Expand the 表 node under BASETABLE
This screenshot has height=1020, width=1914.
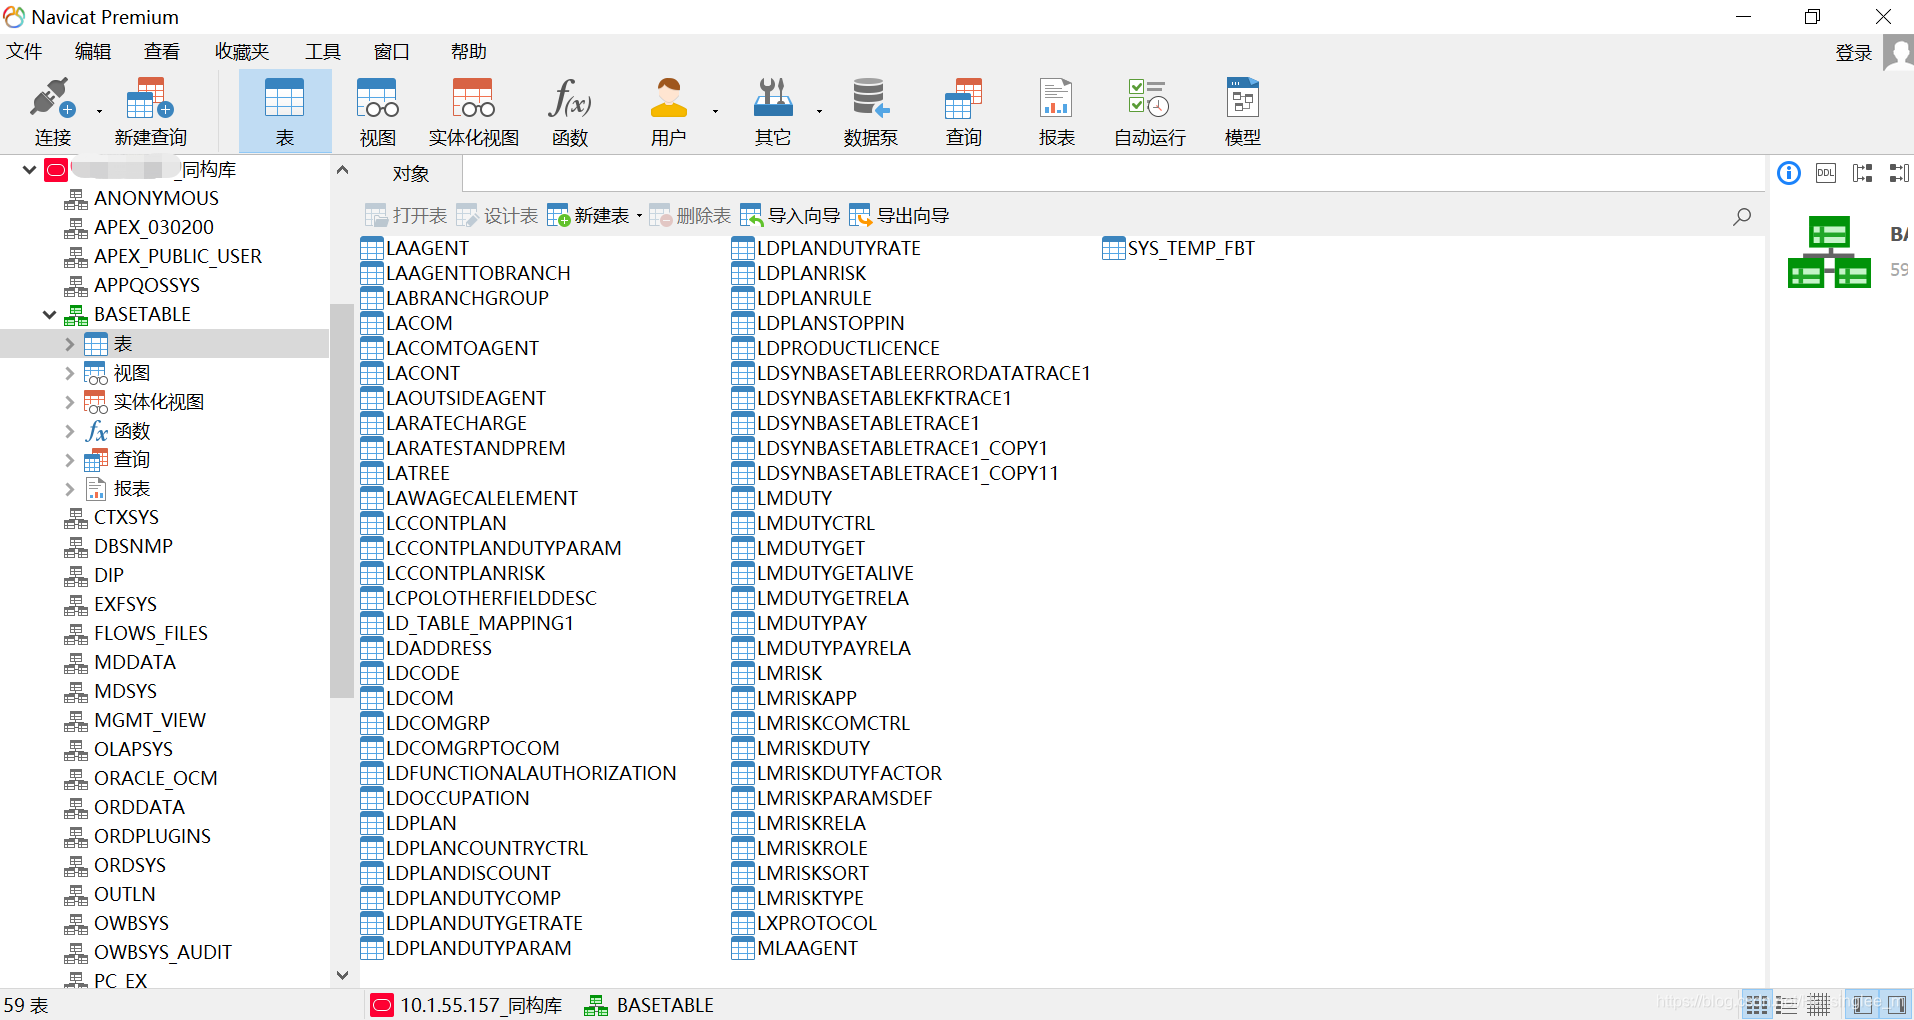tap(69, 344)
